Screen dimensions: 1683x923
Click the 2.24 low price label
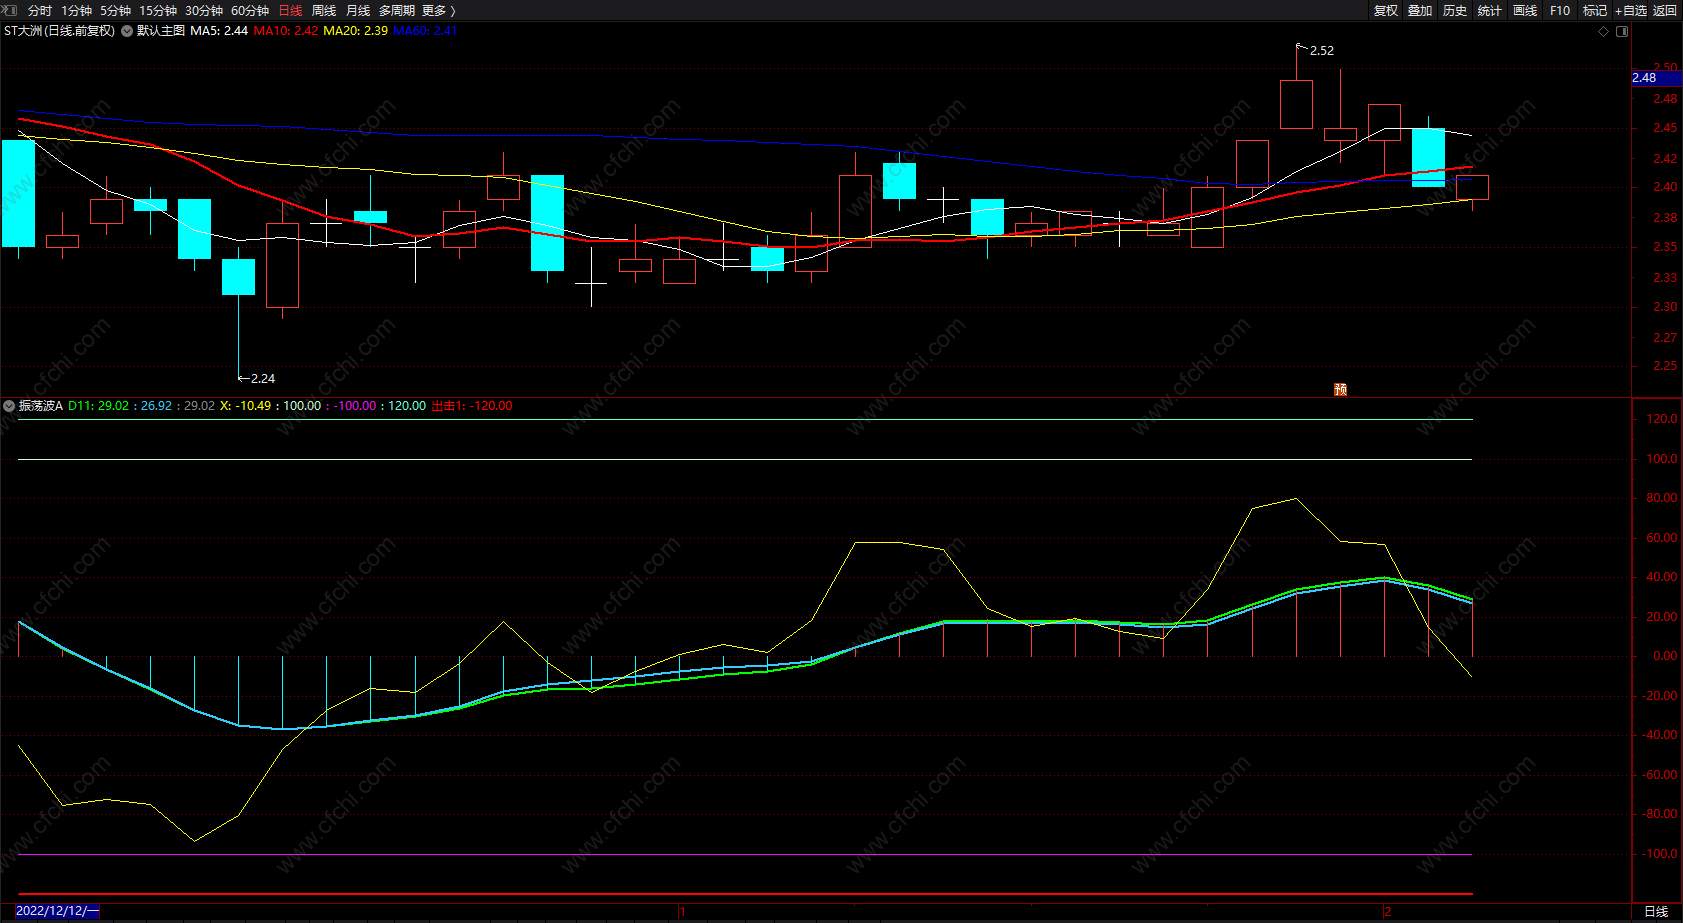[263, 379]
